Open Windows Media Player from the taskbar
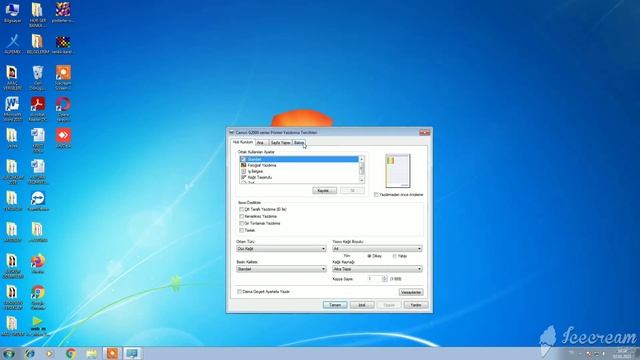The width and height of the screenshot is (640, 360). (49, 353)
